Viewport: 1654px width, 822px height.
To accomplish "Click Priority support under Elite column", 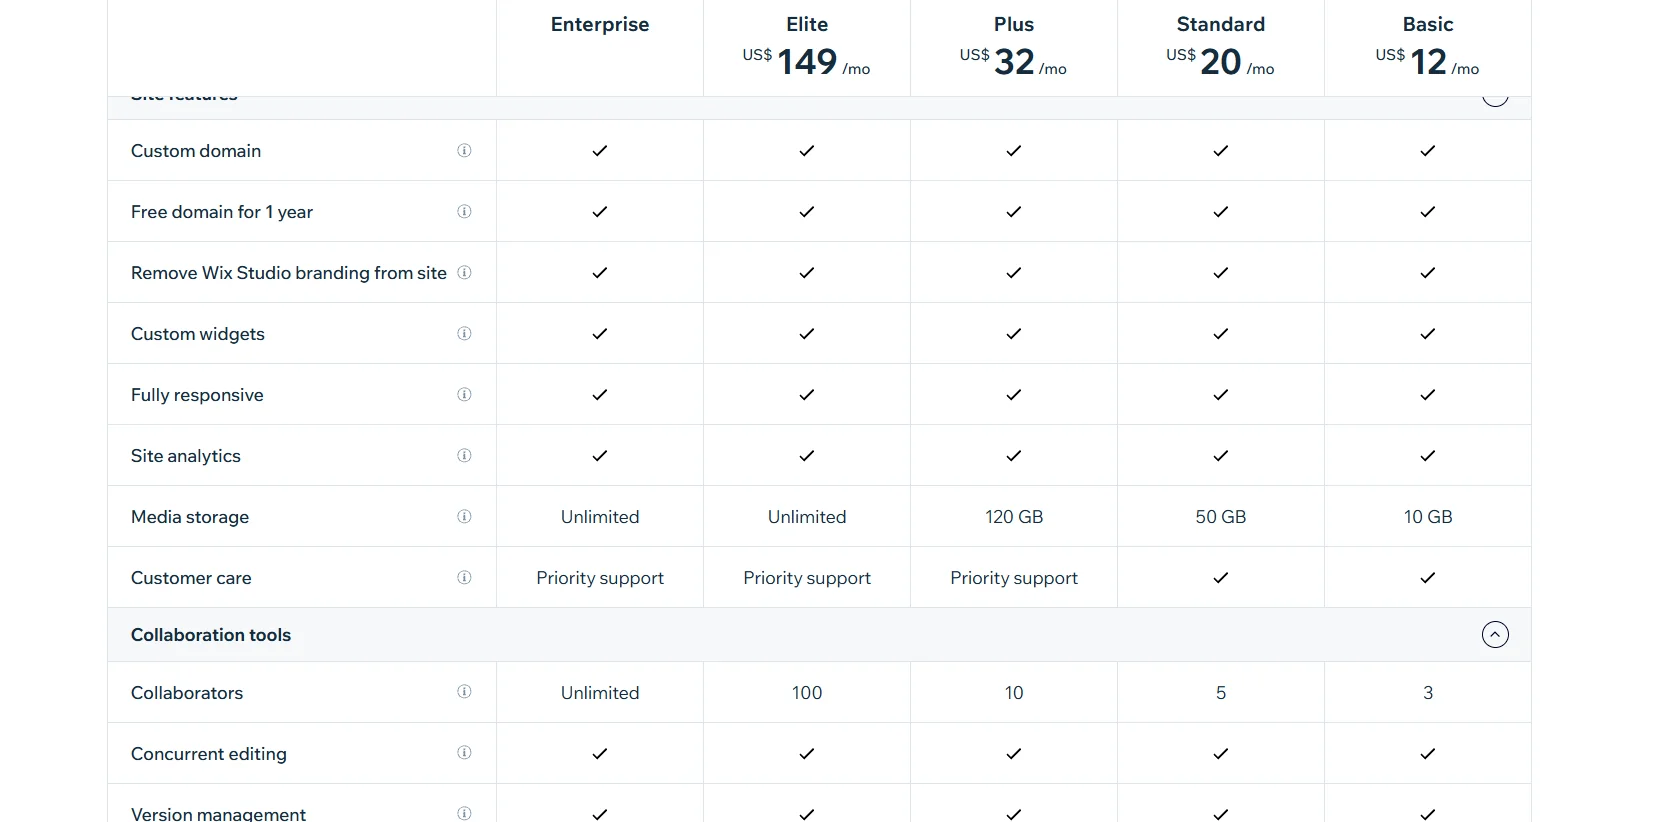I will [807, 578].
